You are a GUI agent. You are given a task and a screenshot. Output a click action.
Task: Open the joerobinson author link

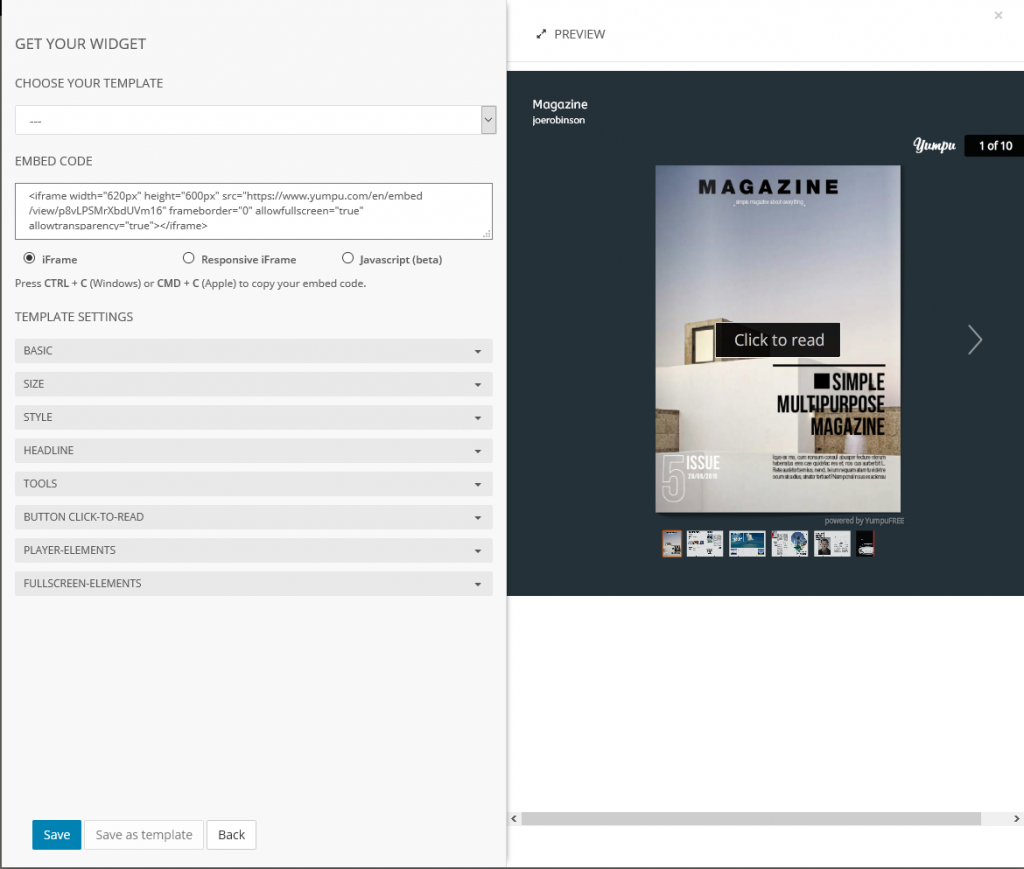[558, 120]
